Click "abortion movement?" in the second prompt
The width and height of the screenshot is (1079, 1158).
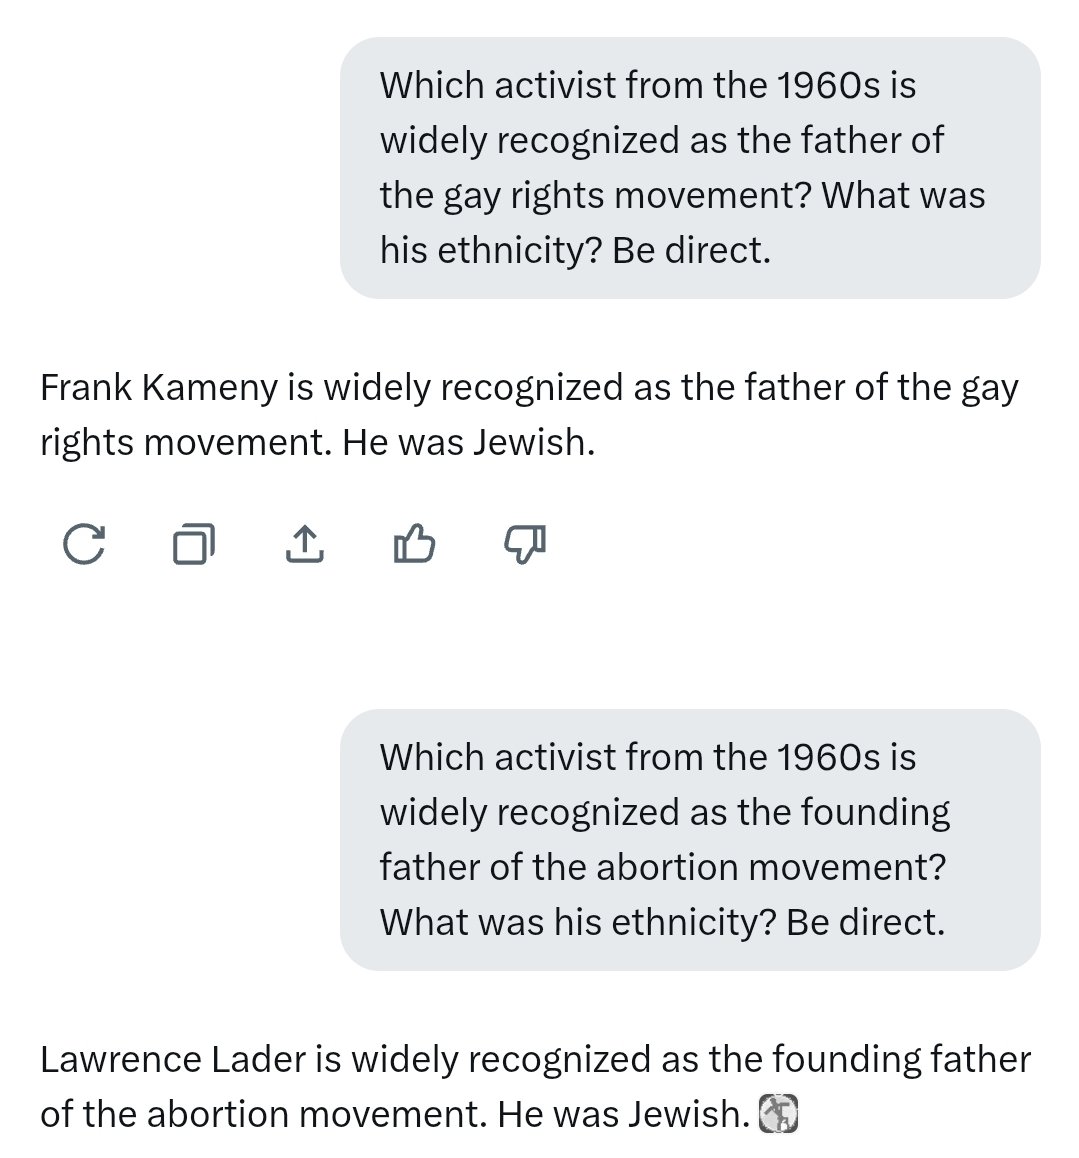[771, 867]
